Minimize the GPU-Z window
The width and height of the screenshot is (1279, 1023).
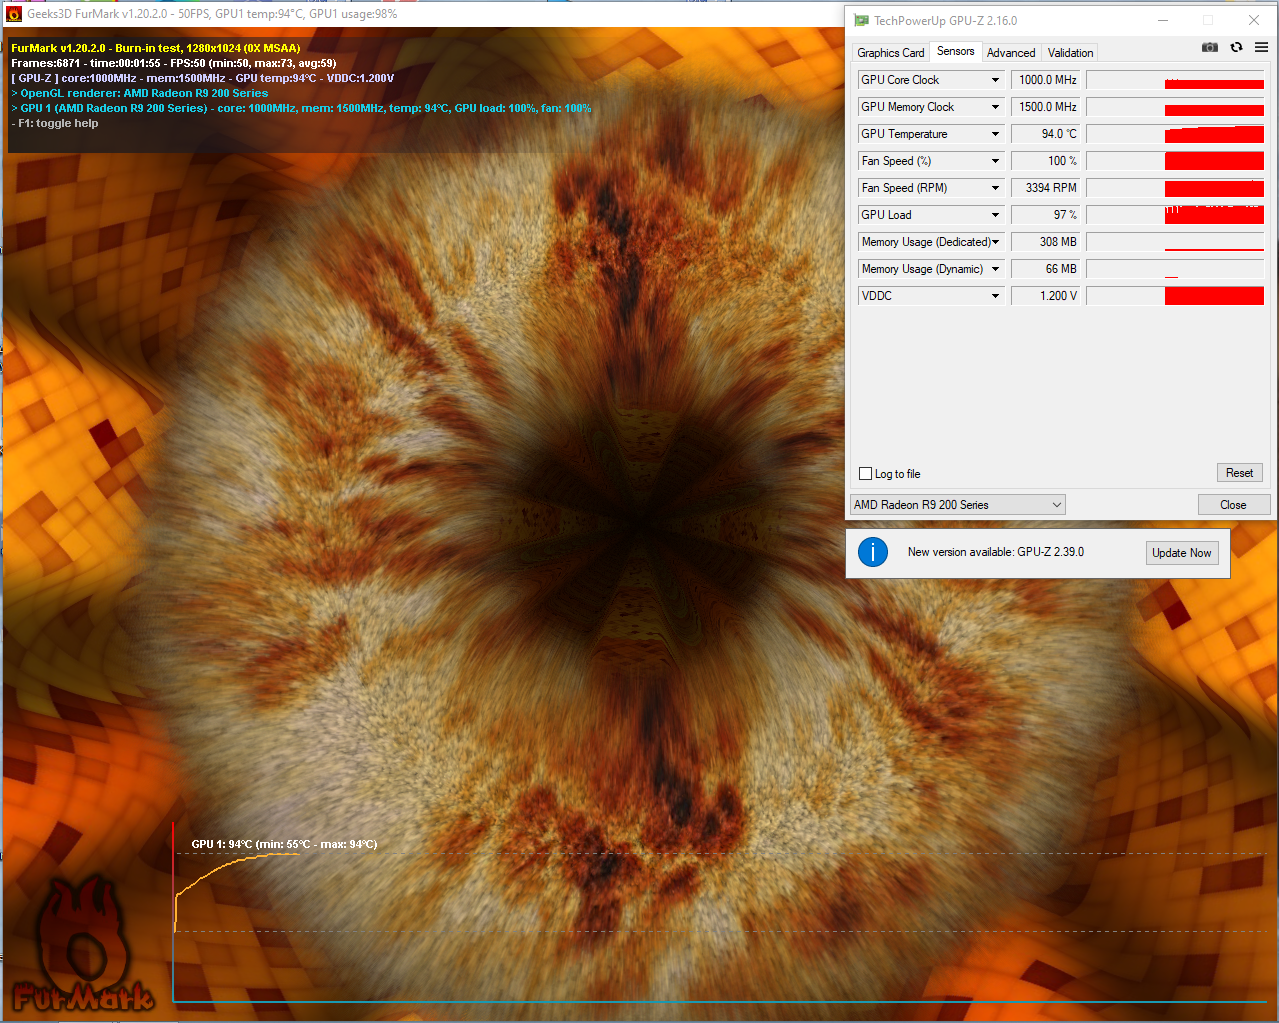tap(1163, 20)
